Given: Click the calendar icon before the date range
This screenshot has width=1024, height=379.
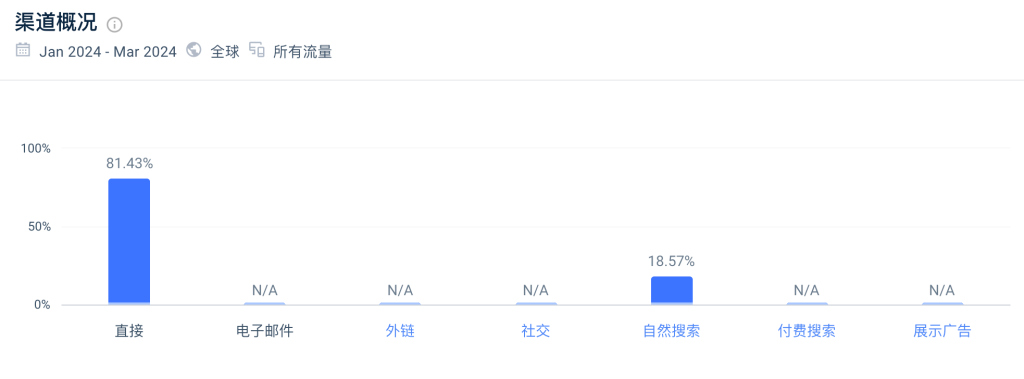Looking at the screenshot, I should (23, 50).
